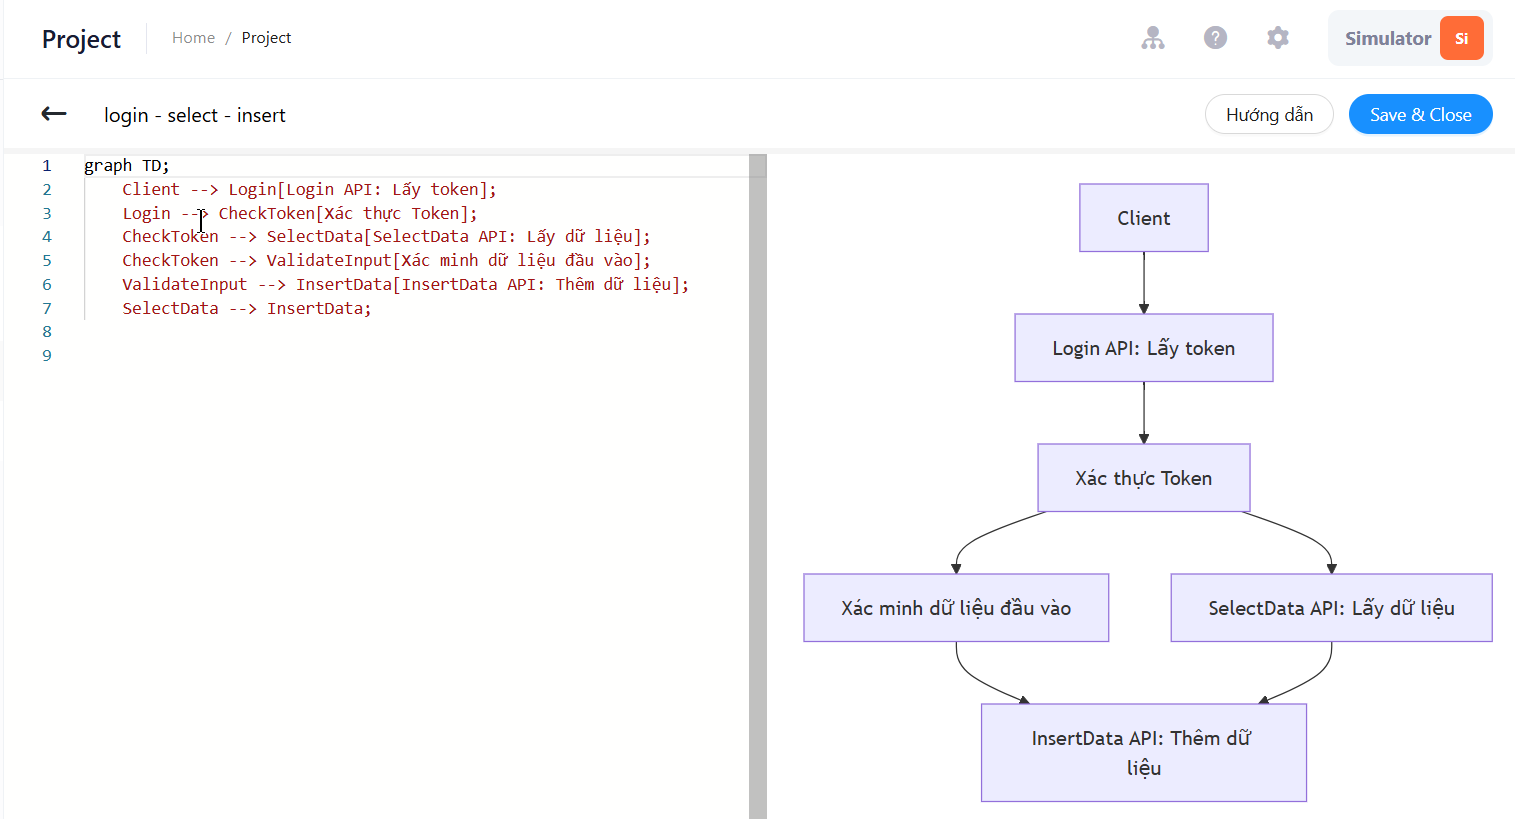This screenshot has width=1515, height=819.
Task: Click the InsertData API diagram node
Action: click(x=1144, y=753)
